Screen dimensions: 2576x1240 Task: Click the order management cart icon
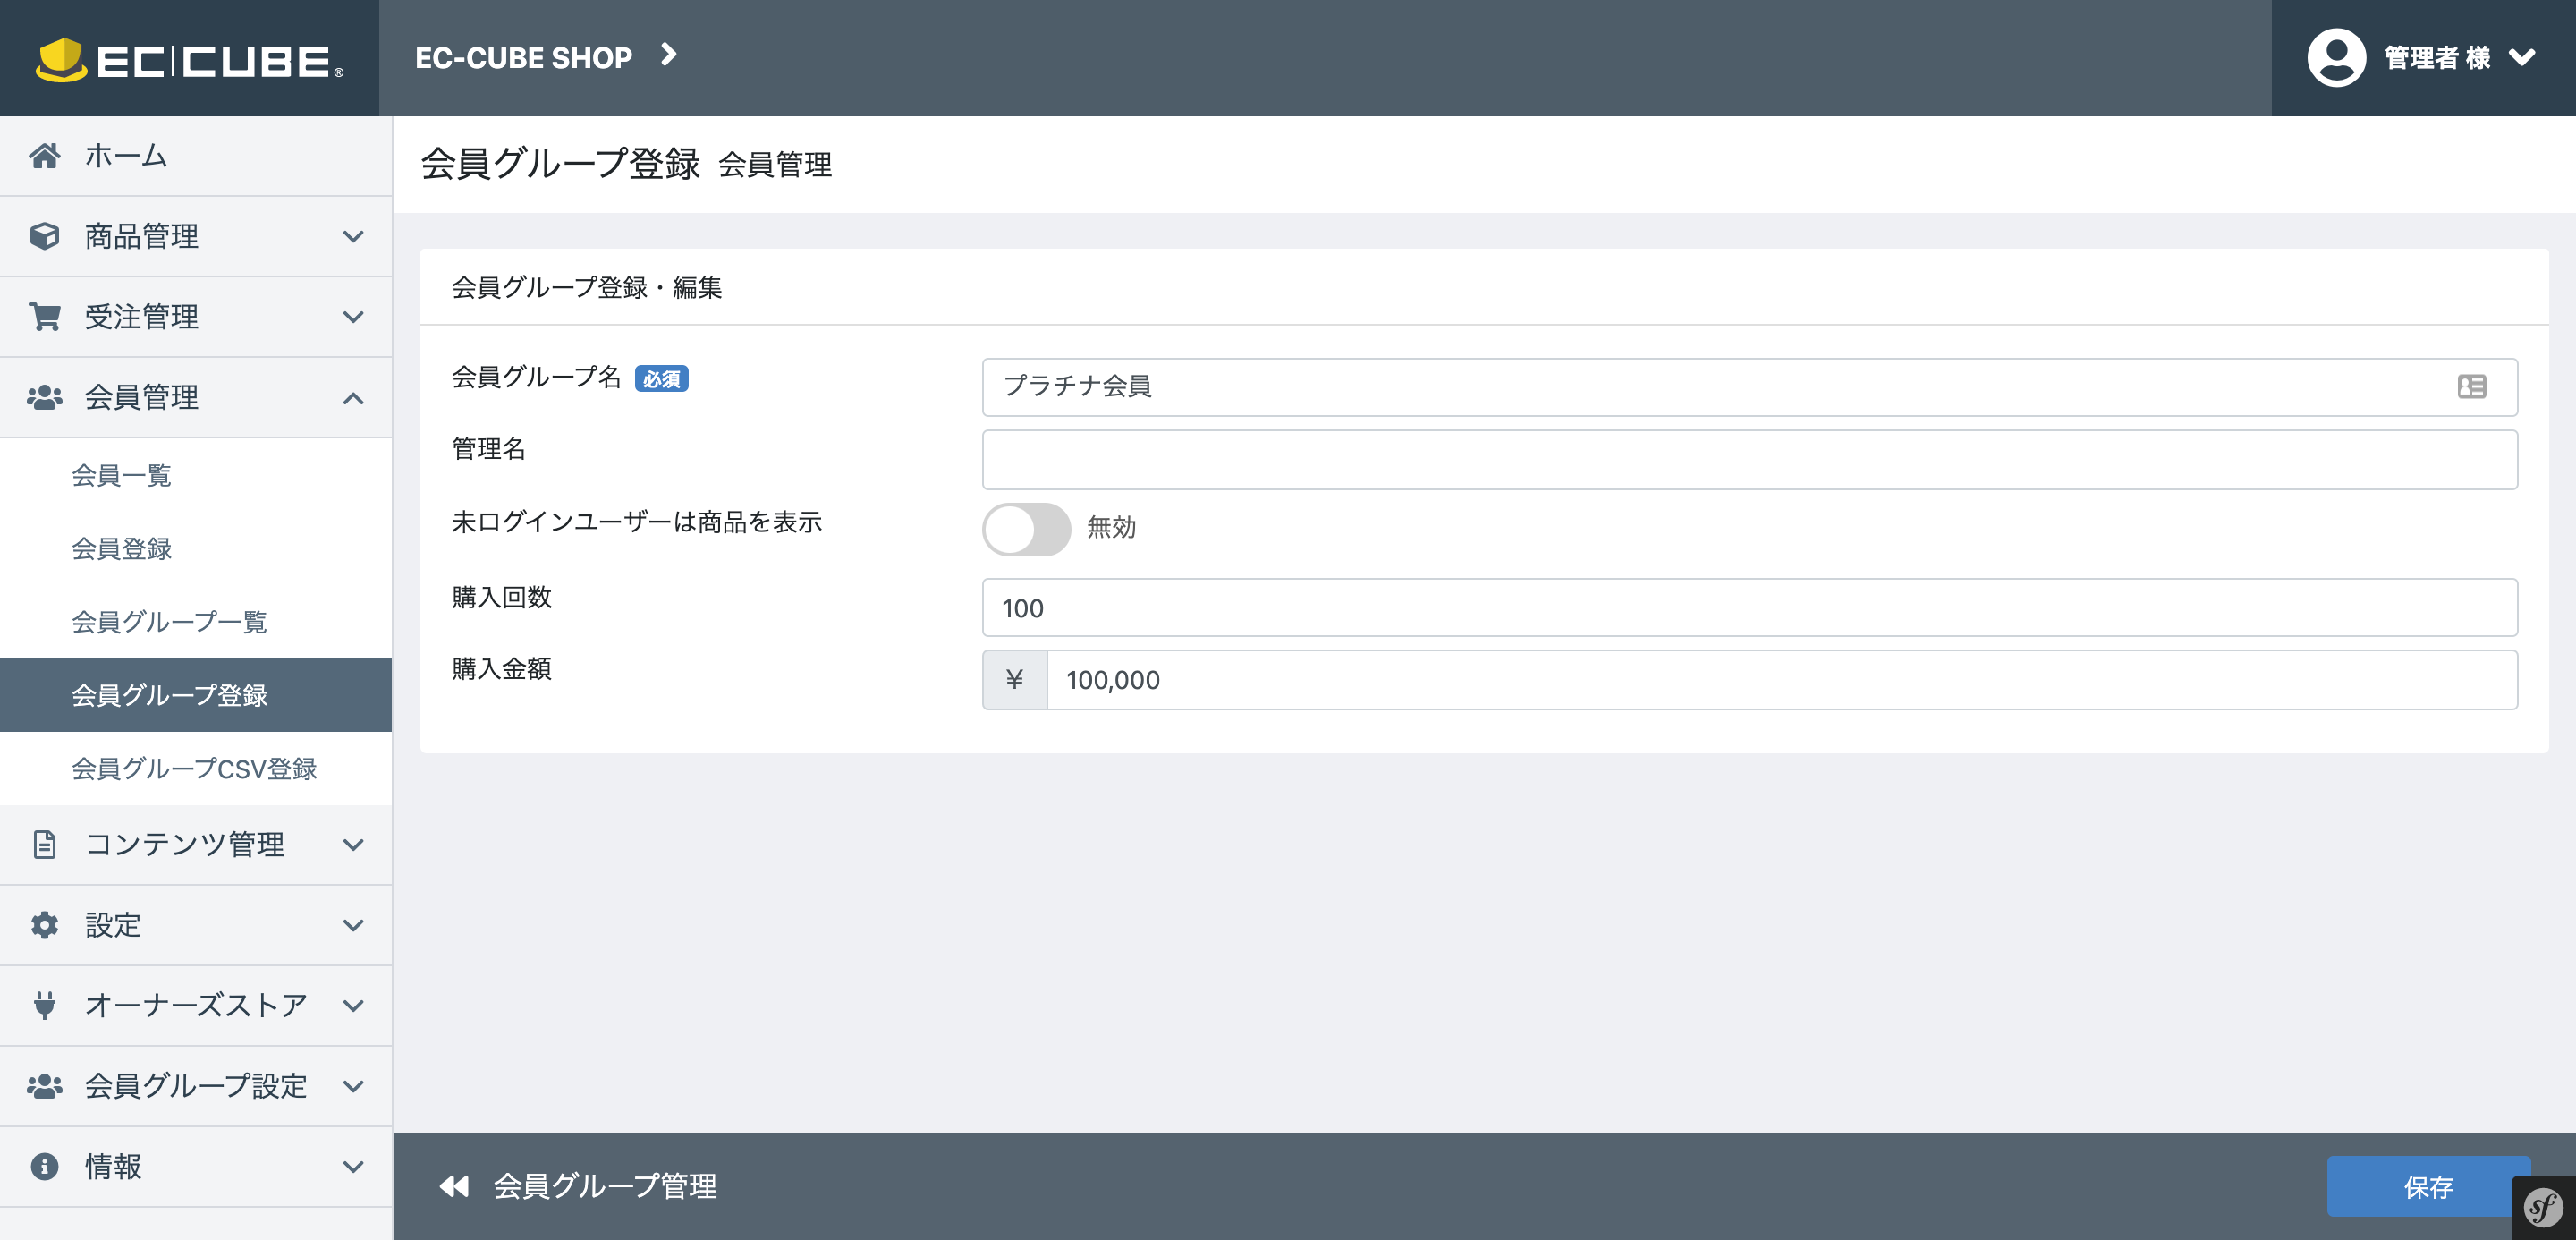click(x=44, y=316)
